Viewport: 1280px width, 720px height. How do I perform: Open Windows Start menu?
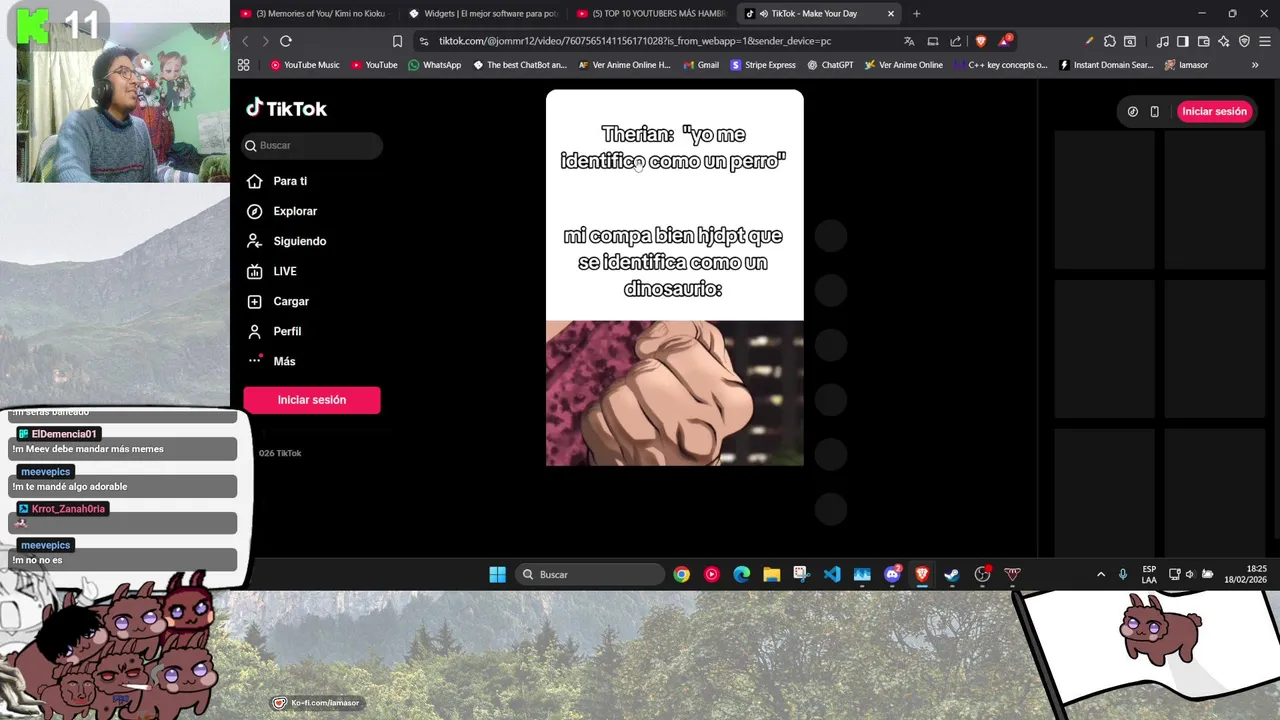tap(497, 574)
